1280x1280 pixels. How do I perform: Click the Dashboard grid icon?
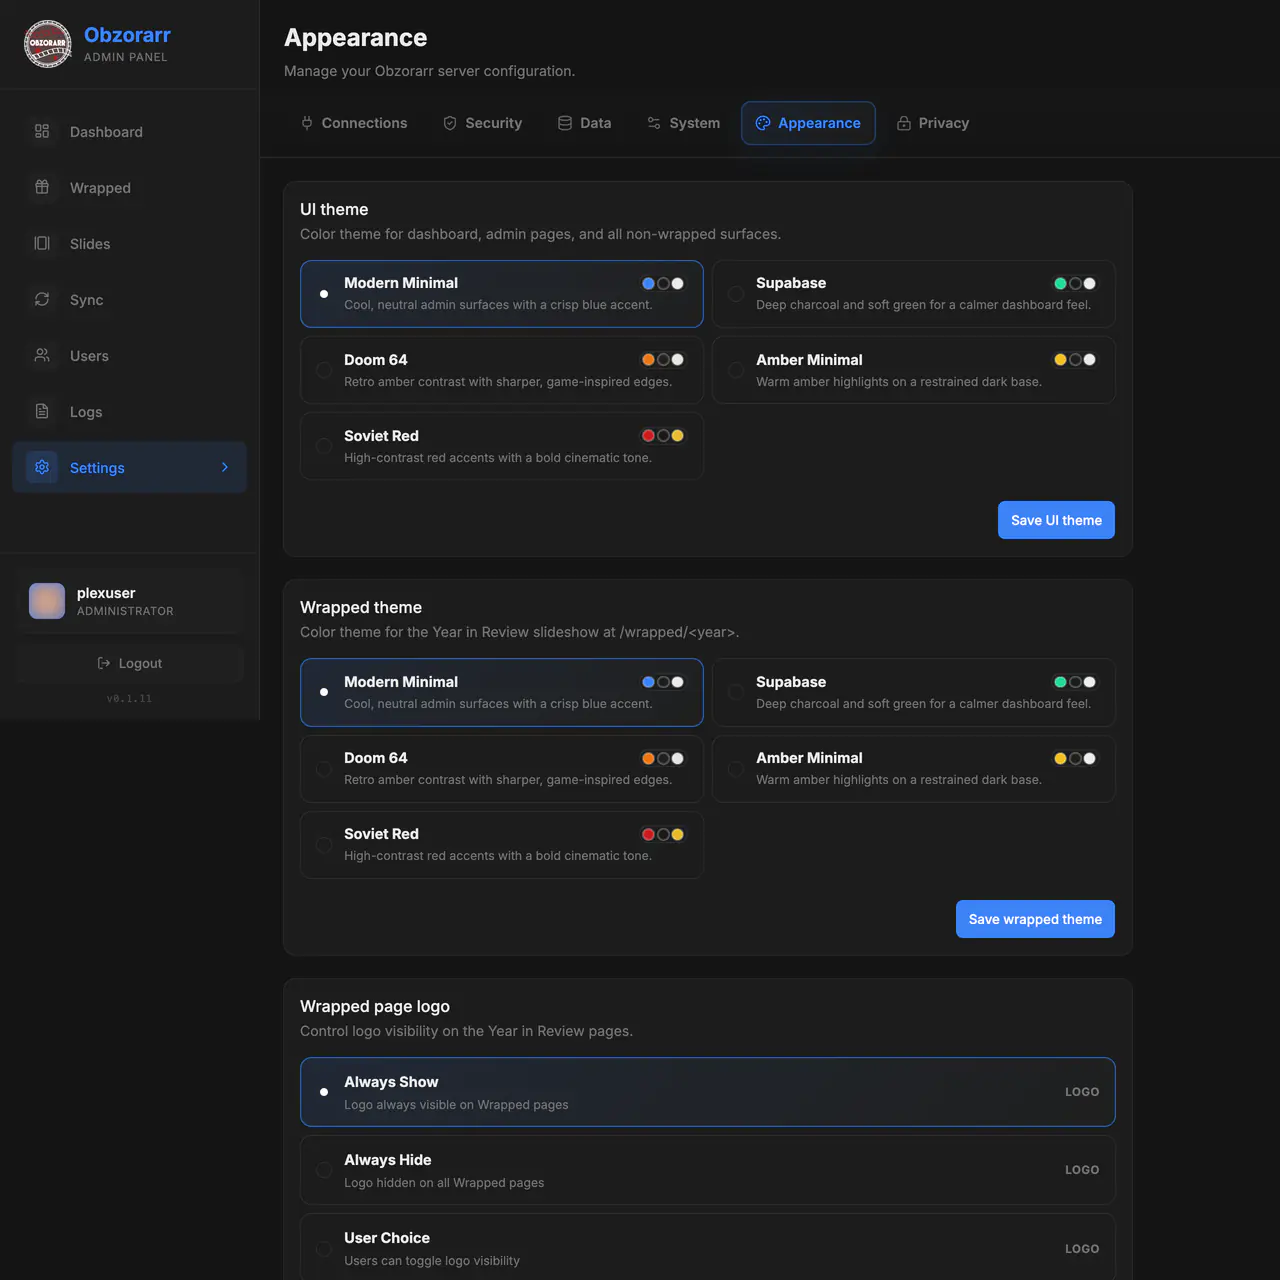42,131
